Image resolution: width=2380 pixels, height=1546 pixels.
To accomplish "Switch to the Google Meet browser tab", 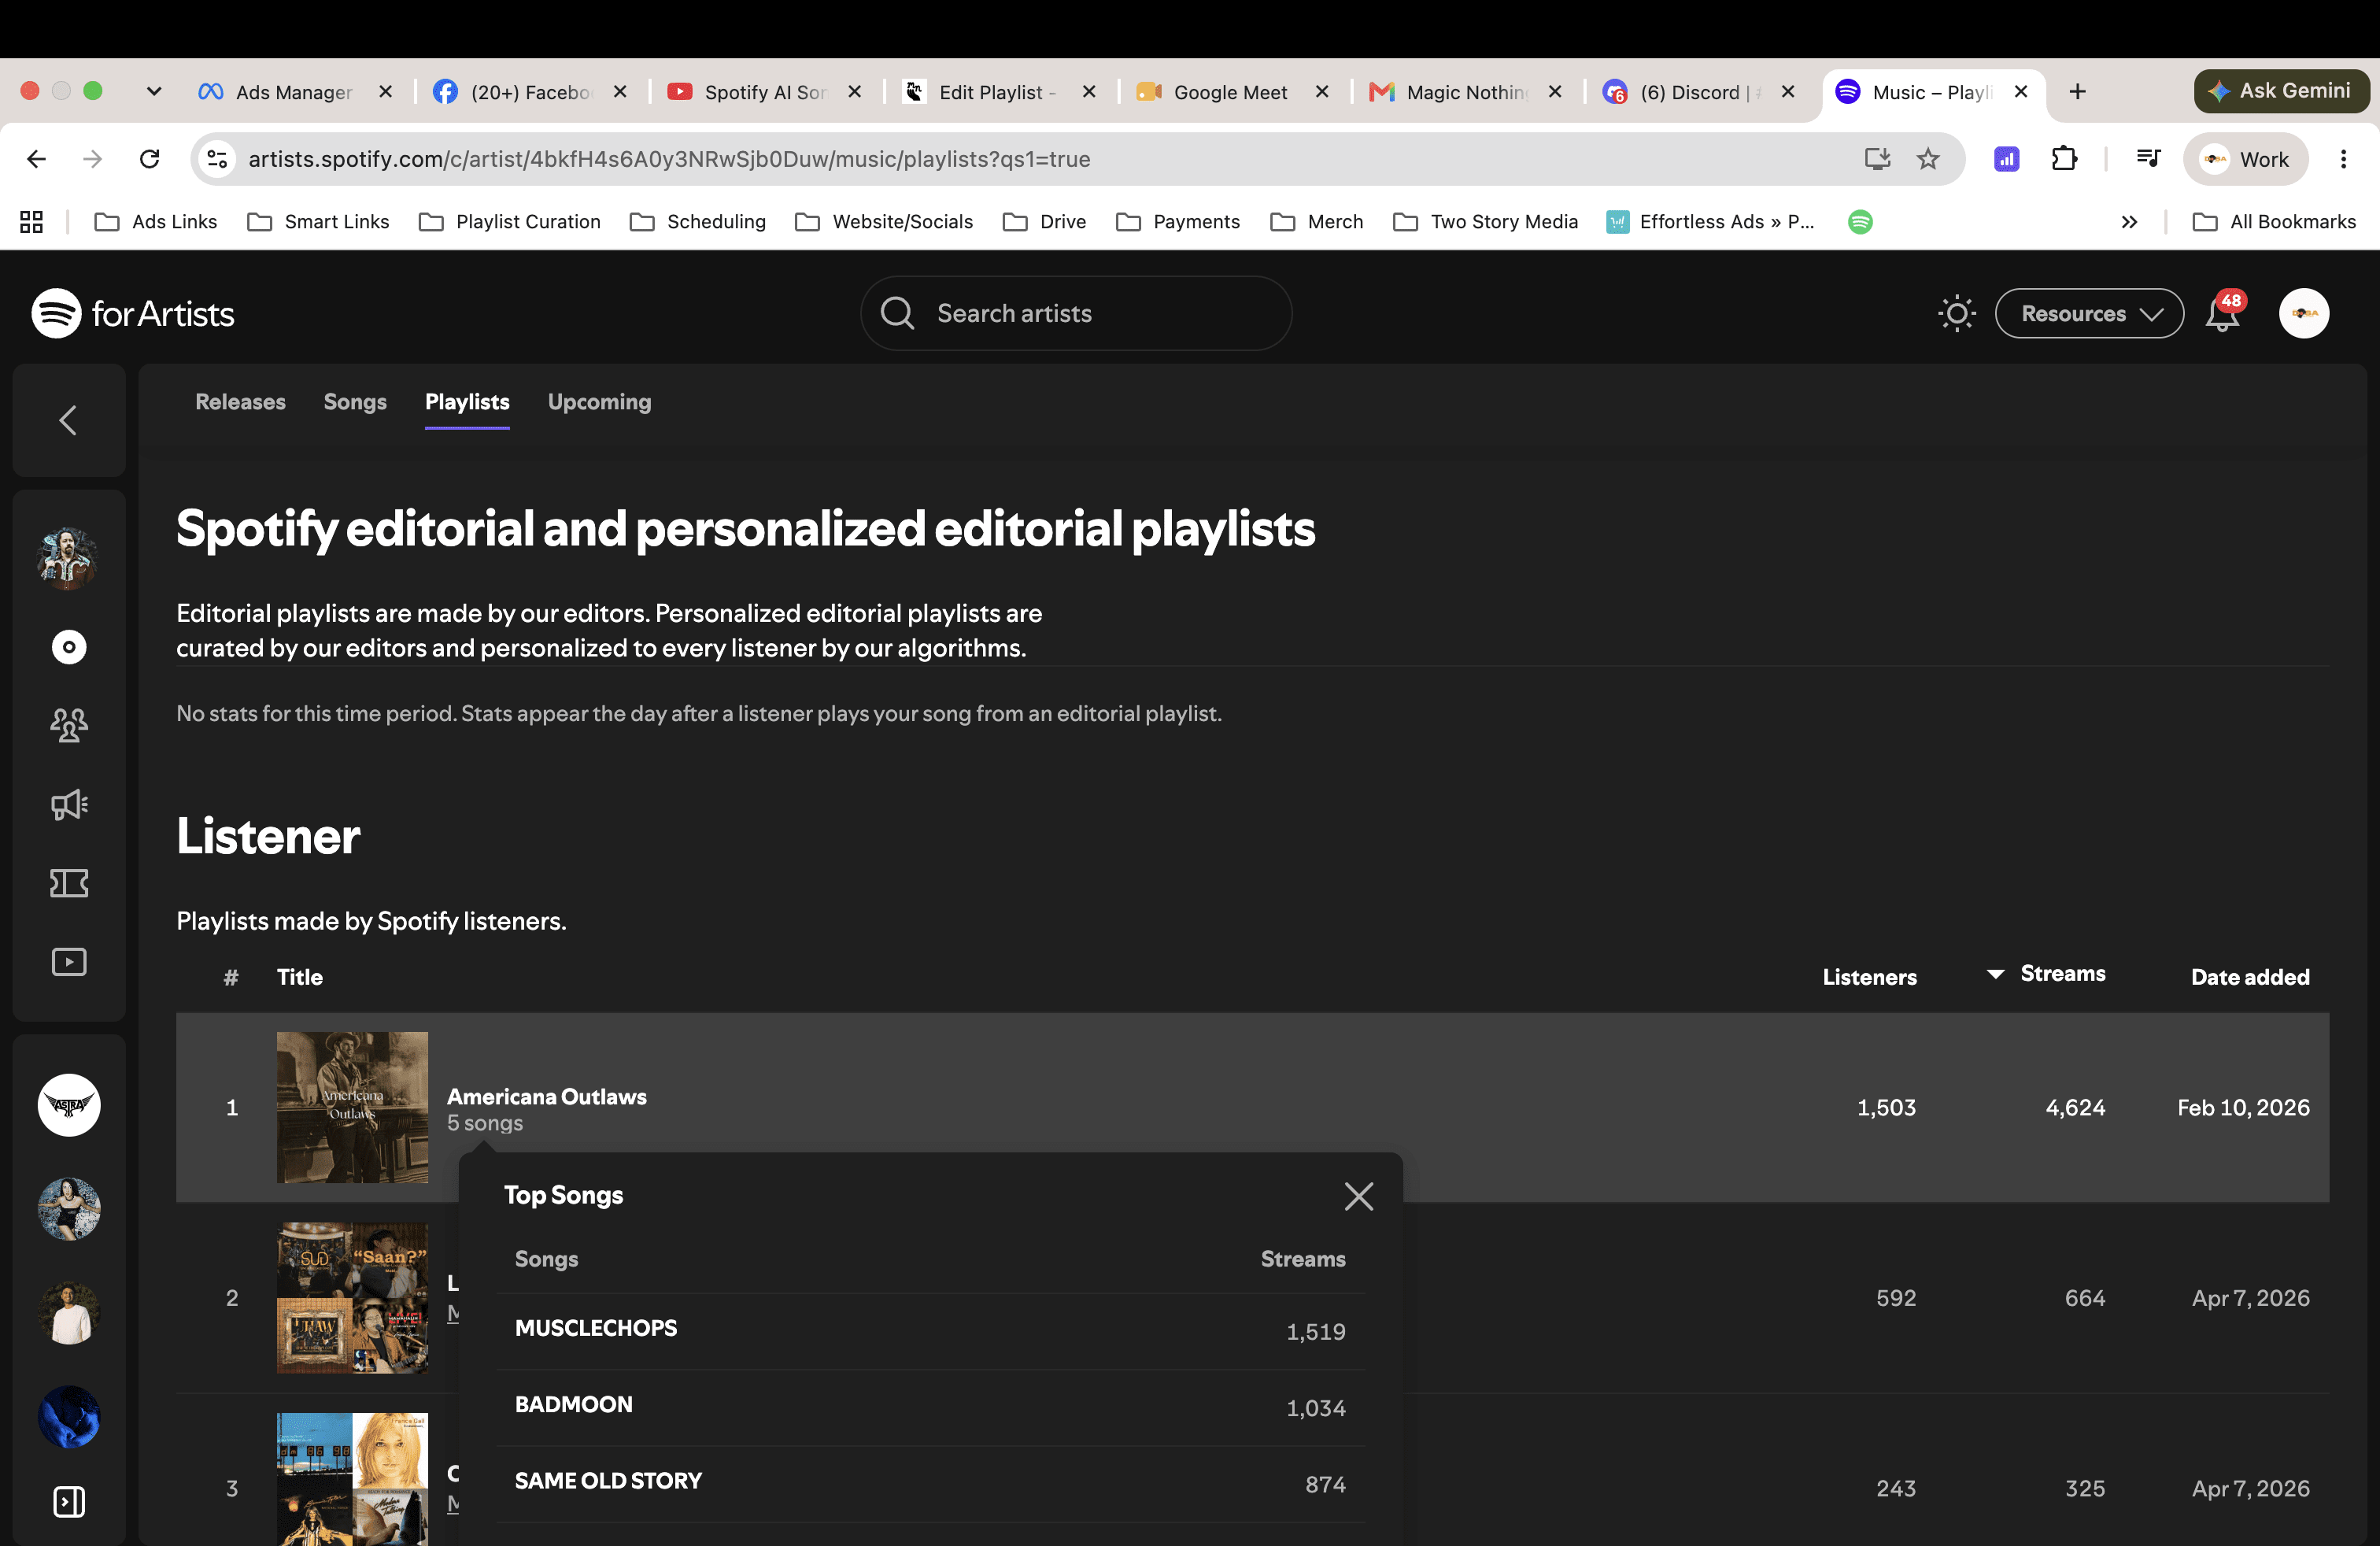I will pyautogui.click(x=1231, y=92).
